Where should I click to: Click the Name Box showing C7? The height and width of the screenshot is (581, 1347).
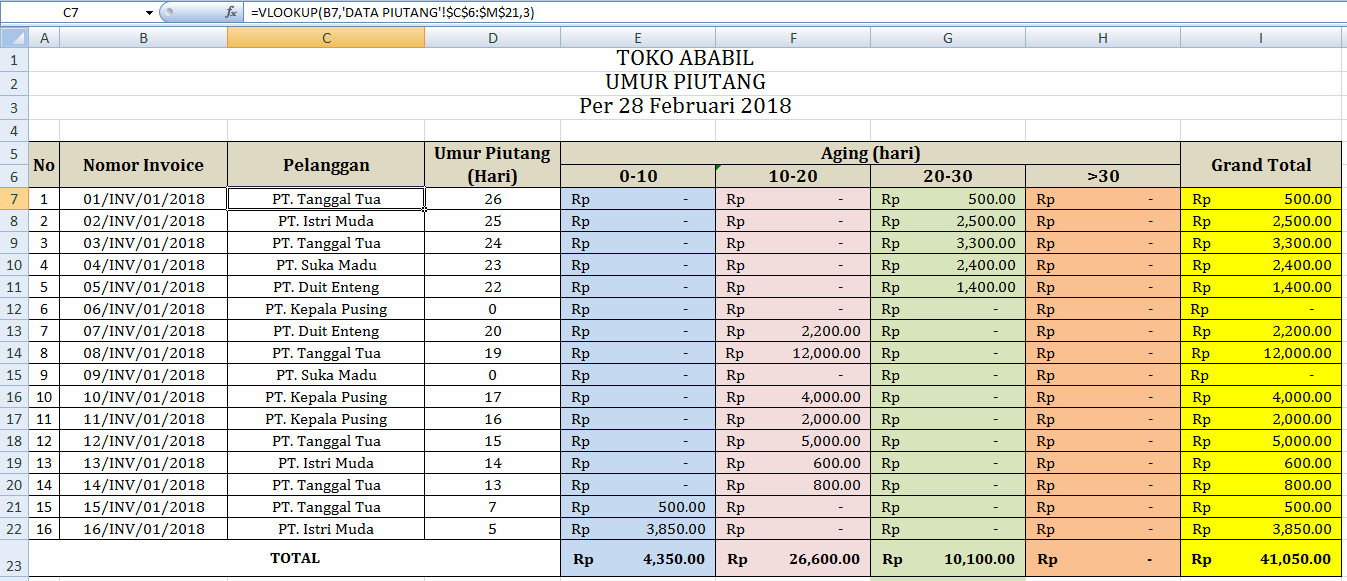(70, 13)
